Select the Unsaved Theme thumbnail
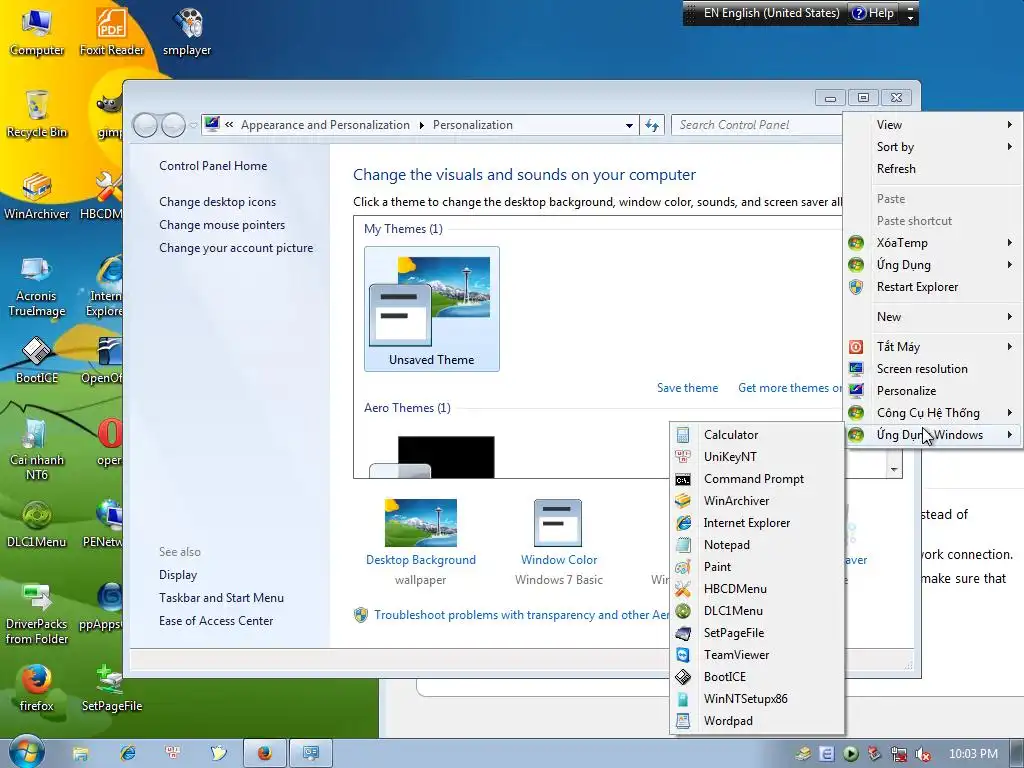This screenshot has height=768, width=1024. (432, 309)
